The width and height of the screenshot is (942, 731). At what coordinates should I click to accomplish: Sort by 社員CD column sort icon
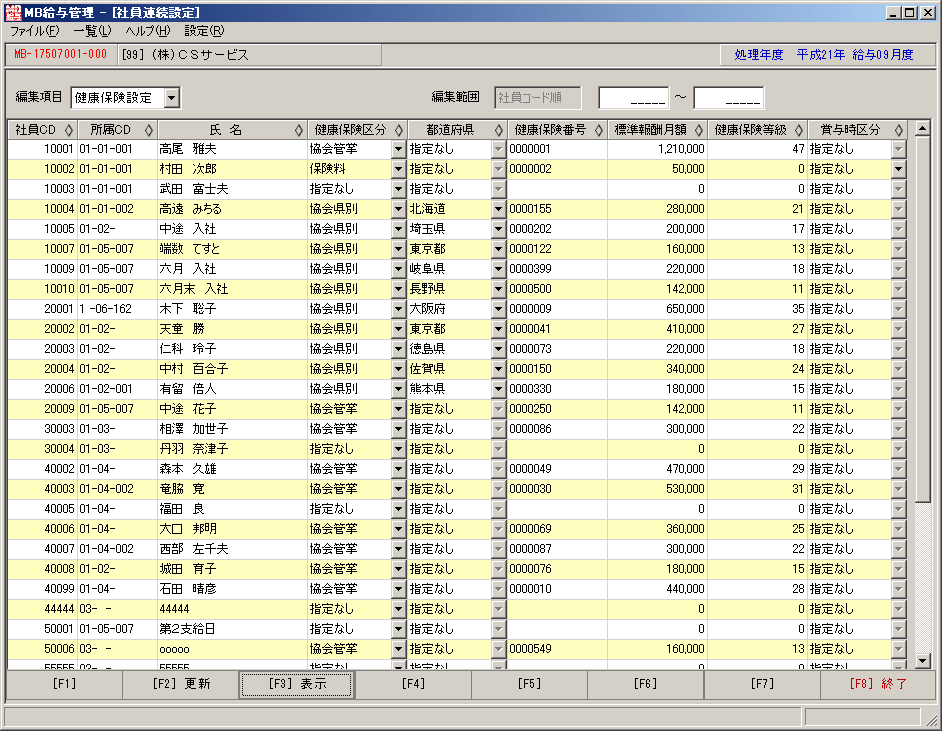[x=68, y=130]
